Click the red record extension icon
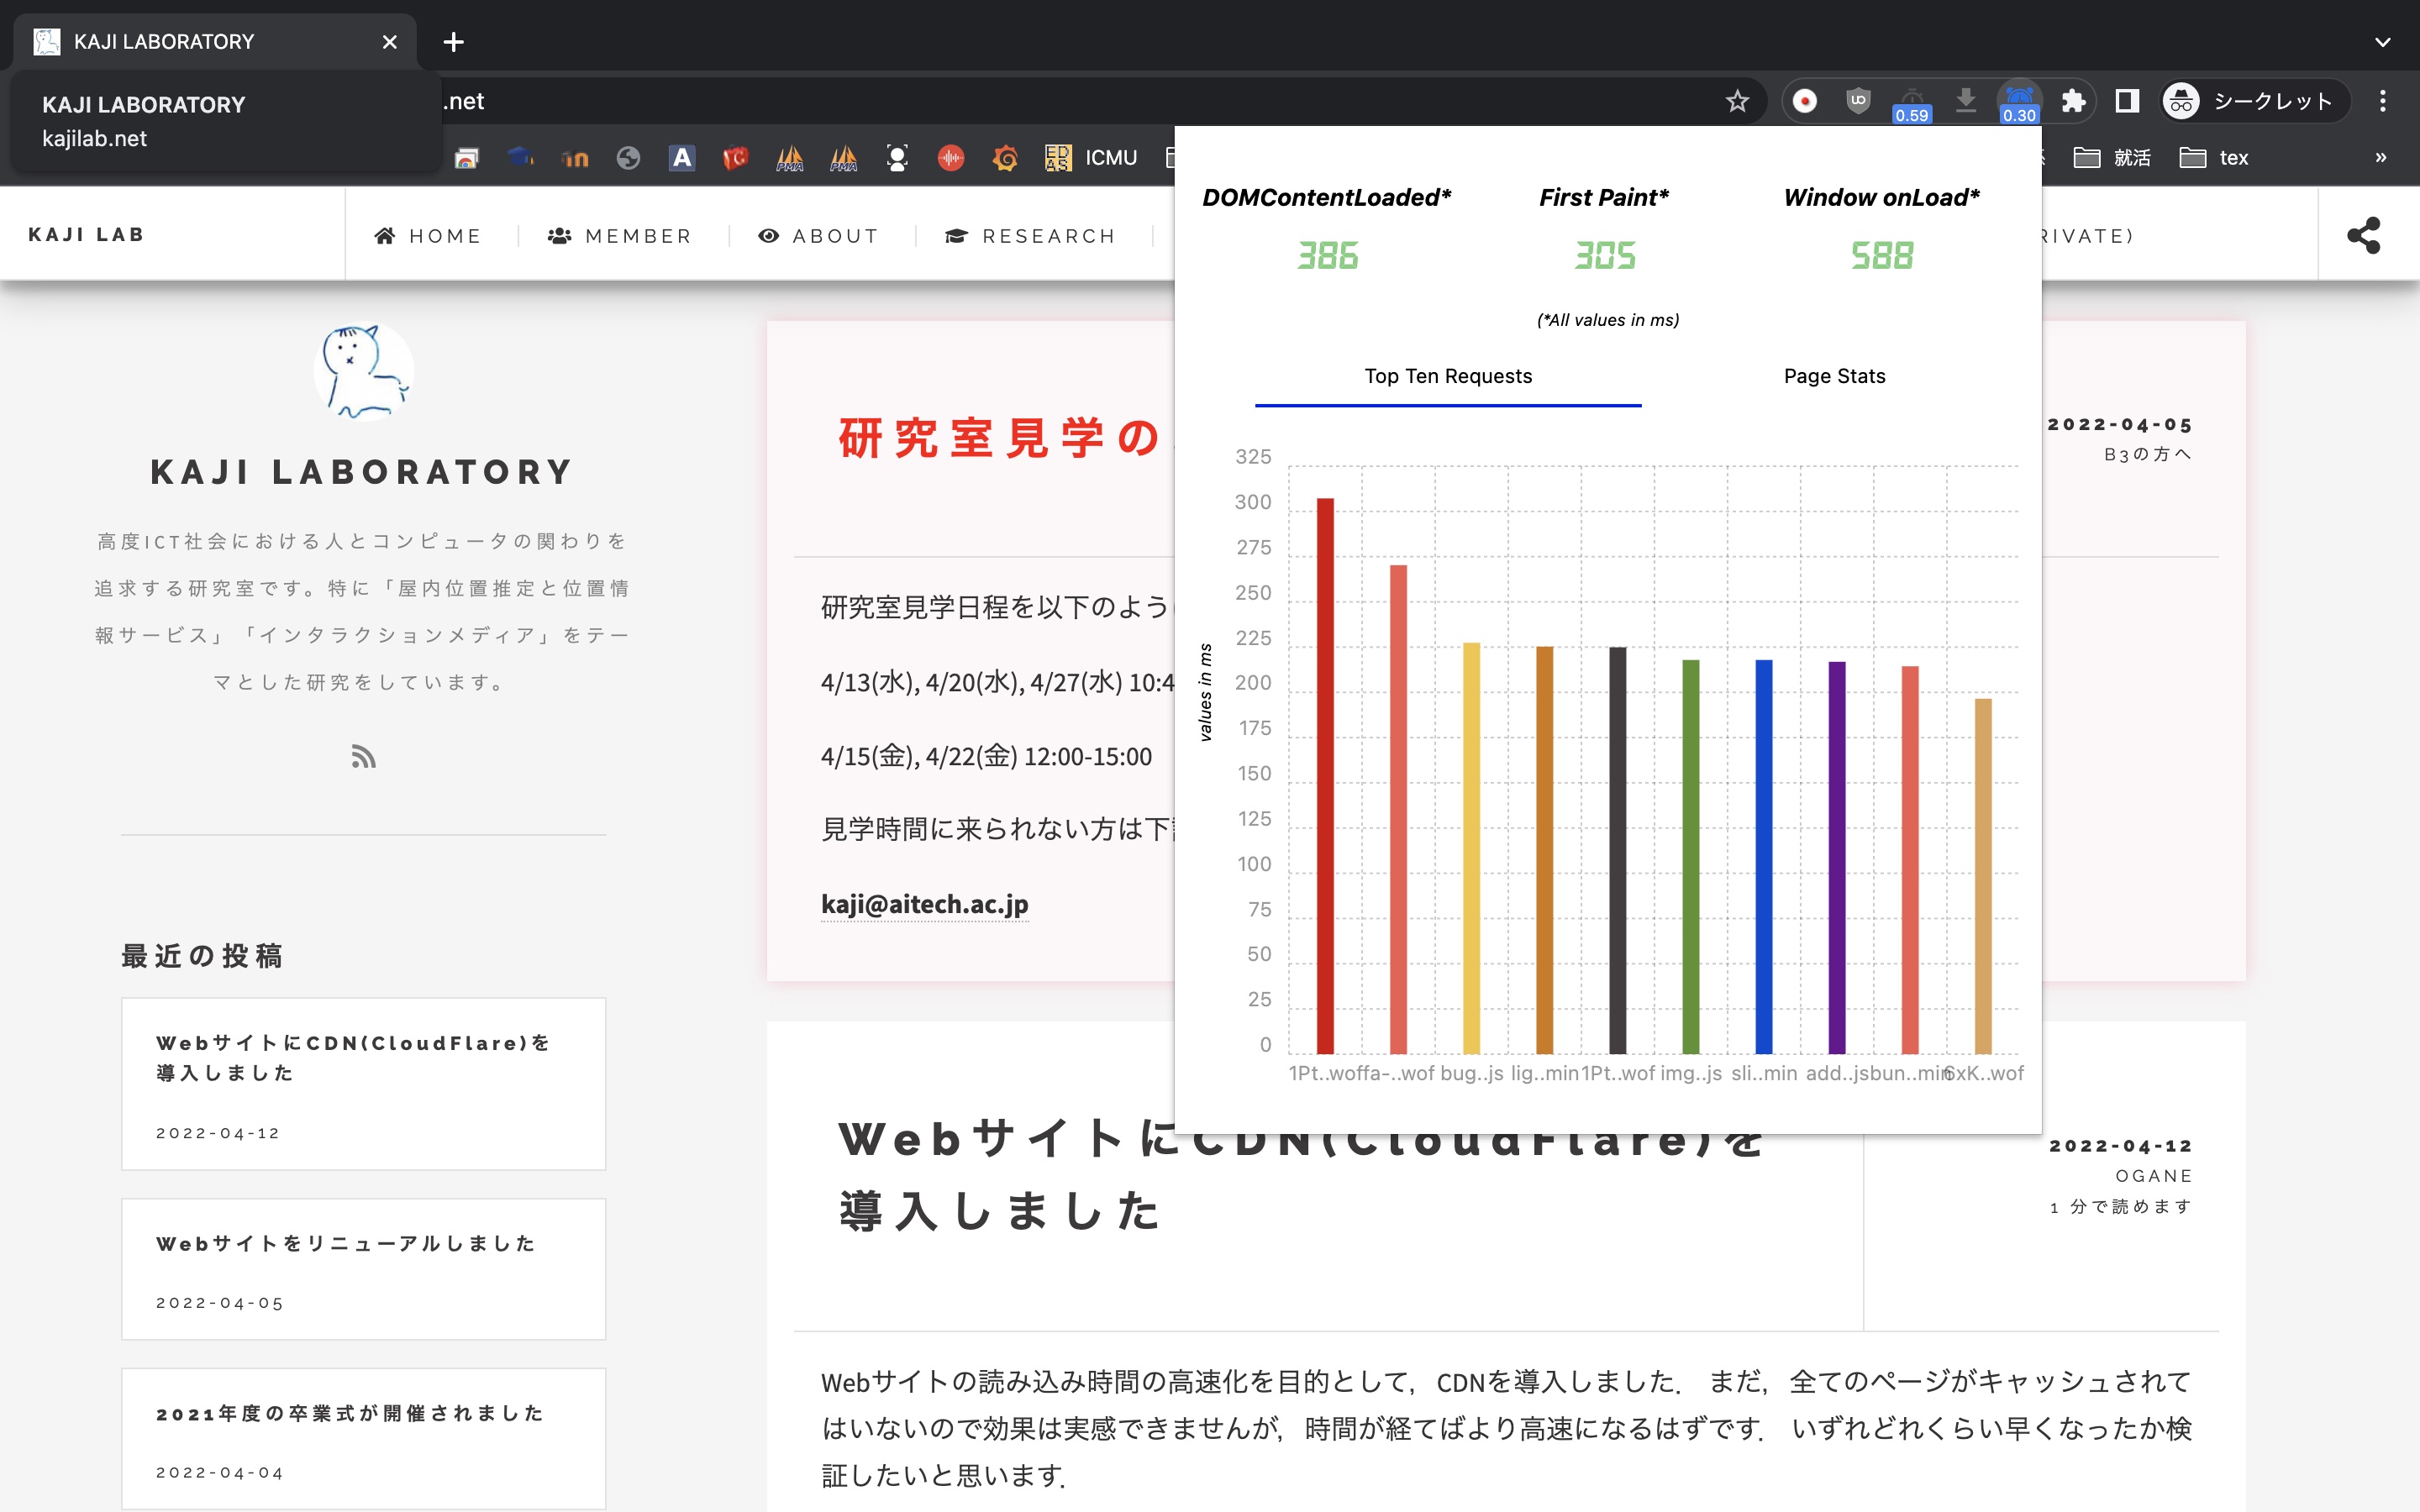2420x1512 pixels. click(x=1805, y=101)
